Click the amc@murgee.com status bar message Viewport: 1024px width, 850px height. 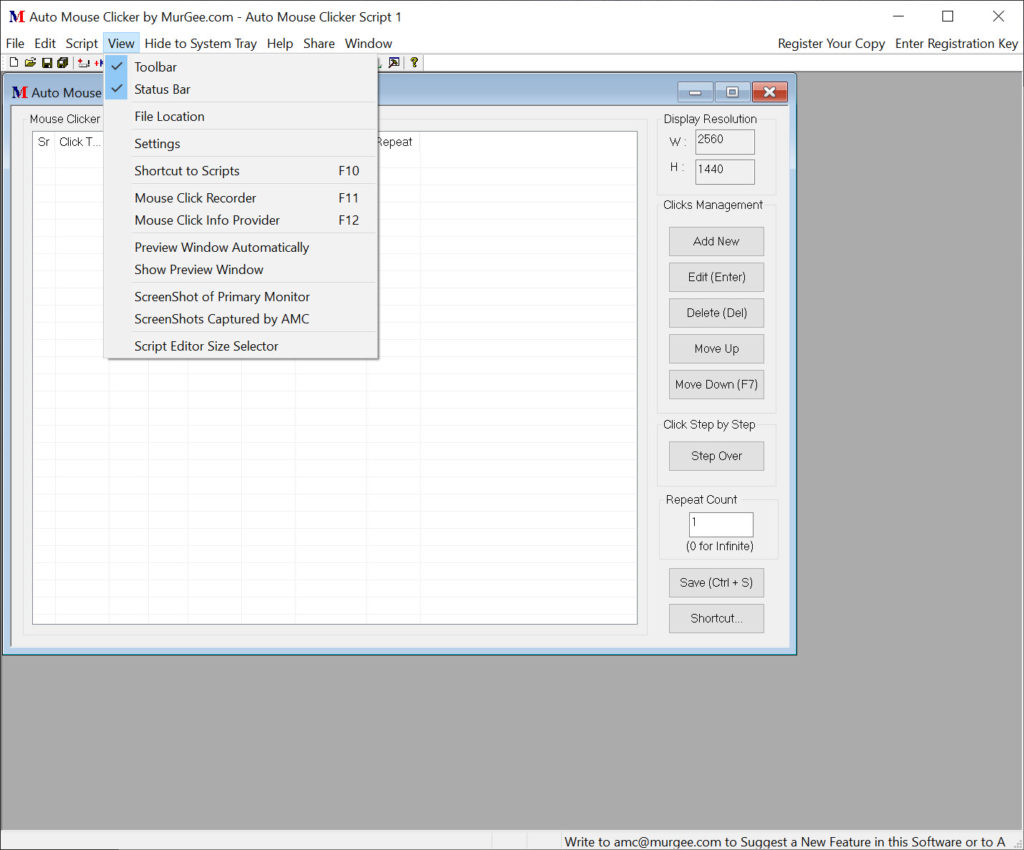pyautogui.click(x=784, y=842)
